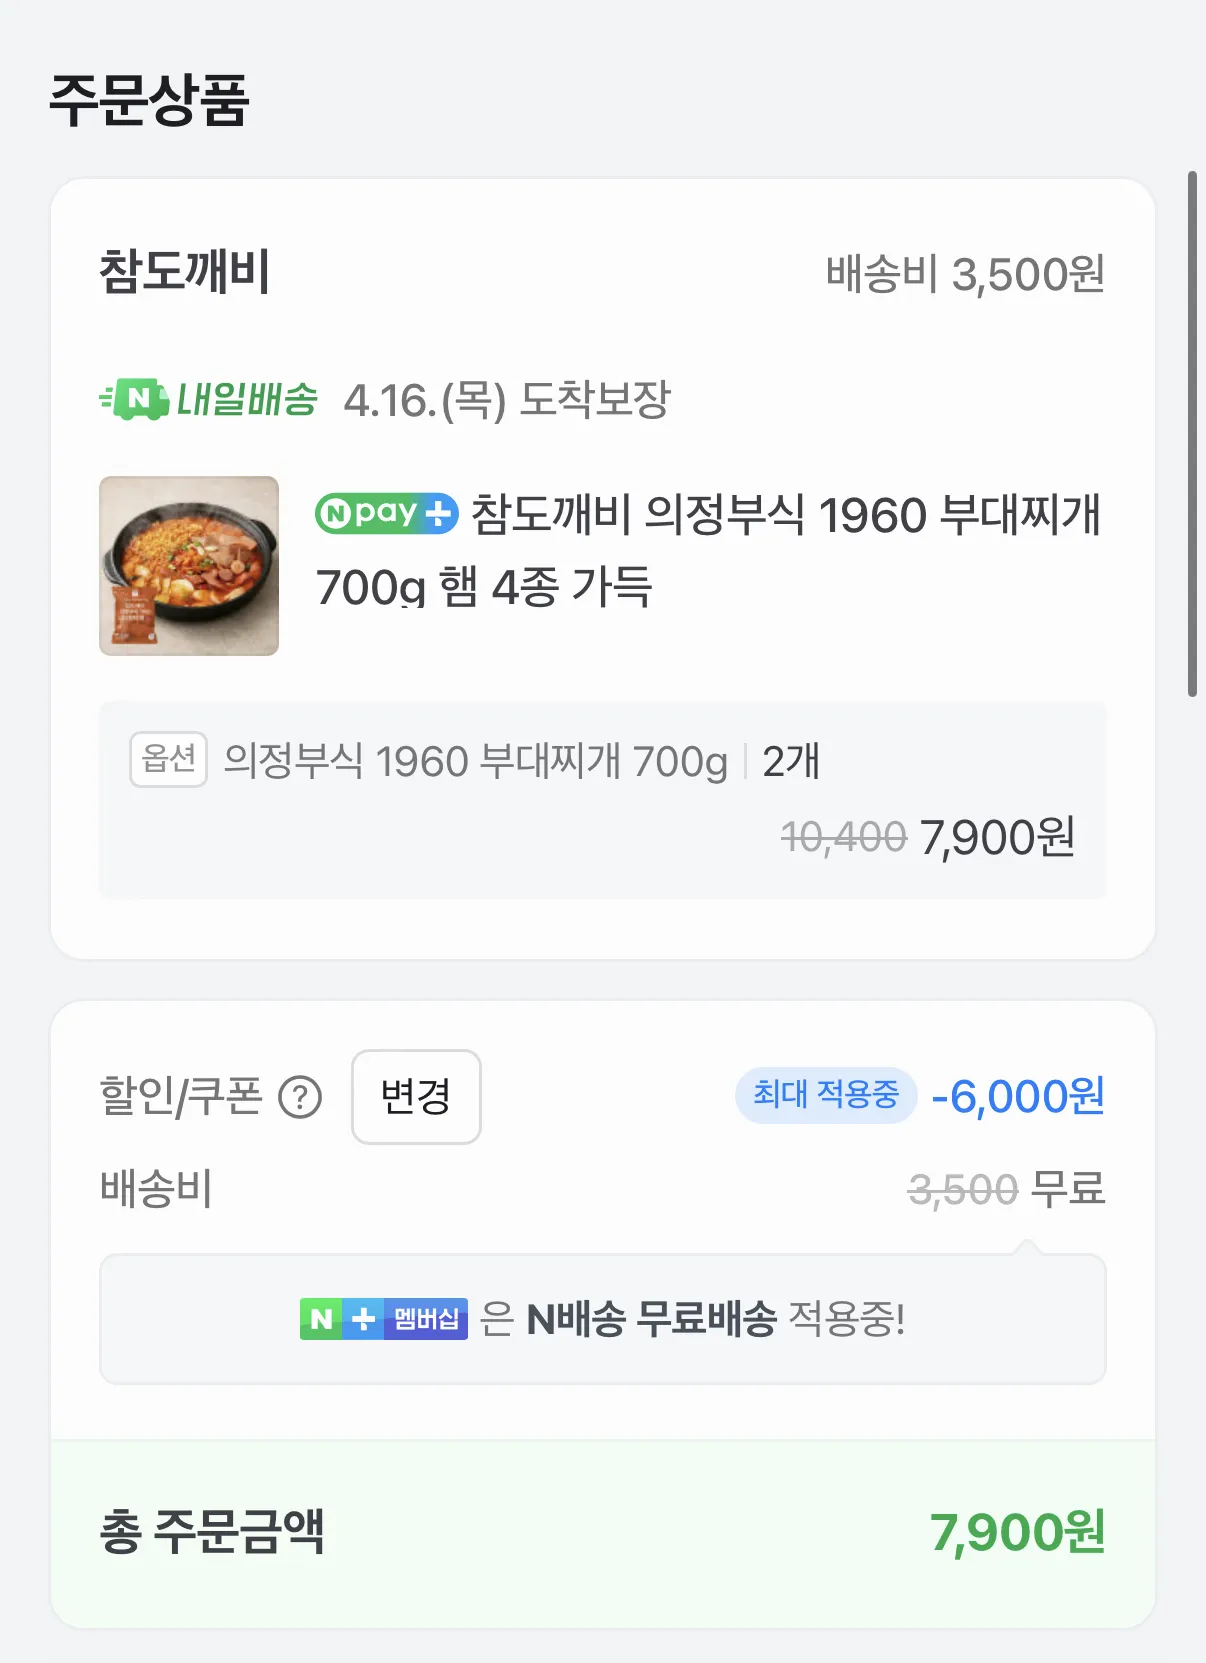Click the 배송비 3,500원 label in store header

[965, 274]
